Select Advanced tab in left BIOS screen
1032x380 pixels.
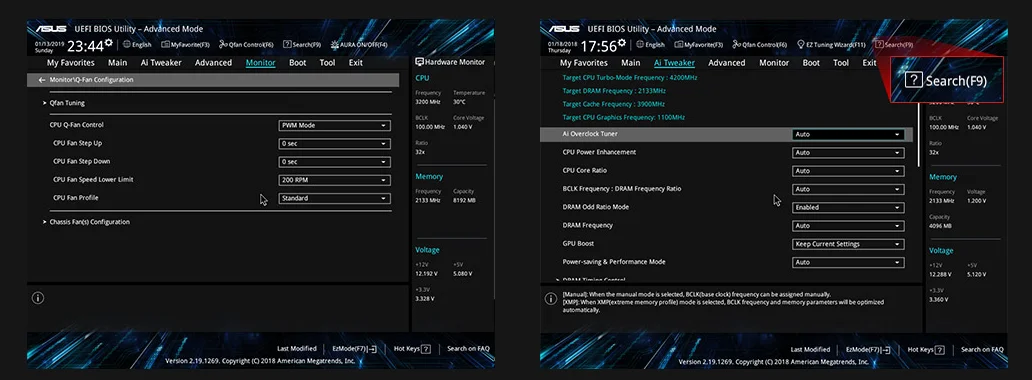point(213,63)
